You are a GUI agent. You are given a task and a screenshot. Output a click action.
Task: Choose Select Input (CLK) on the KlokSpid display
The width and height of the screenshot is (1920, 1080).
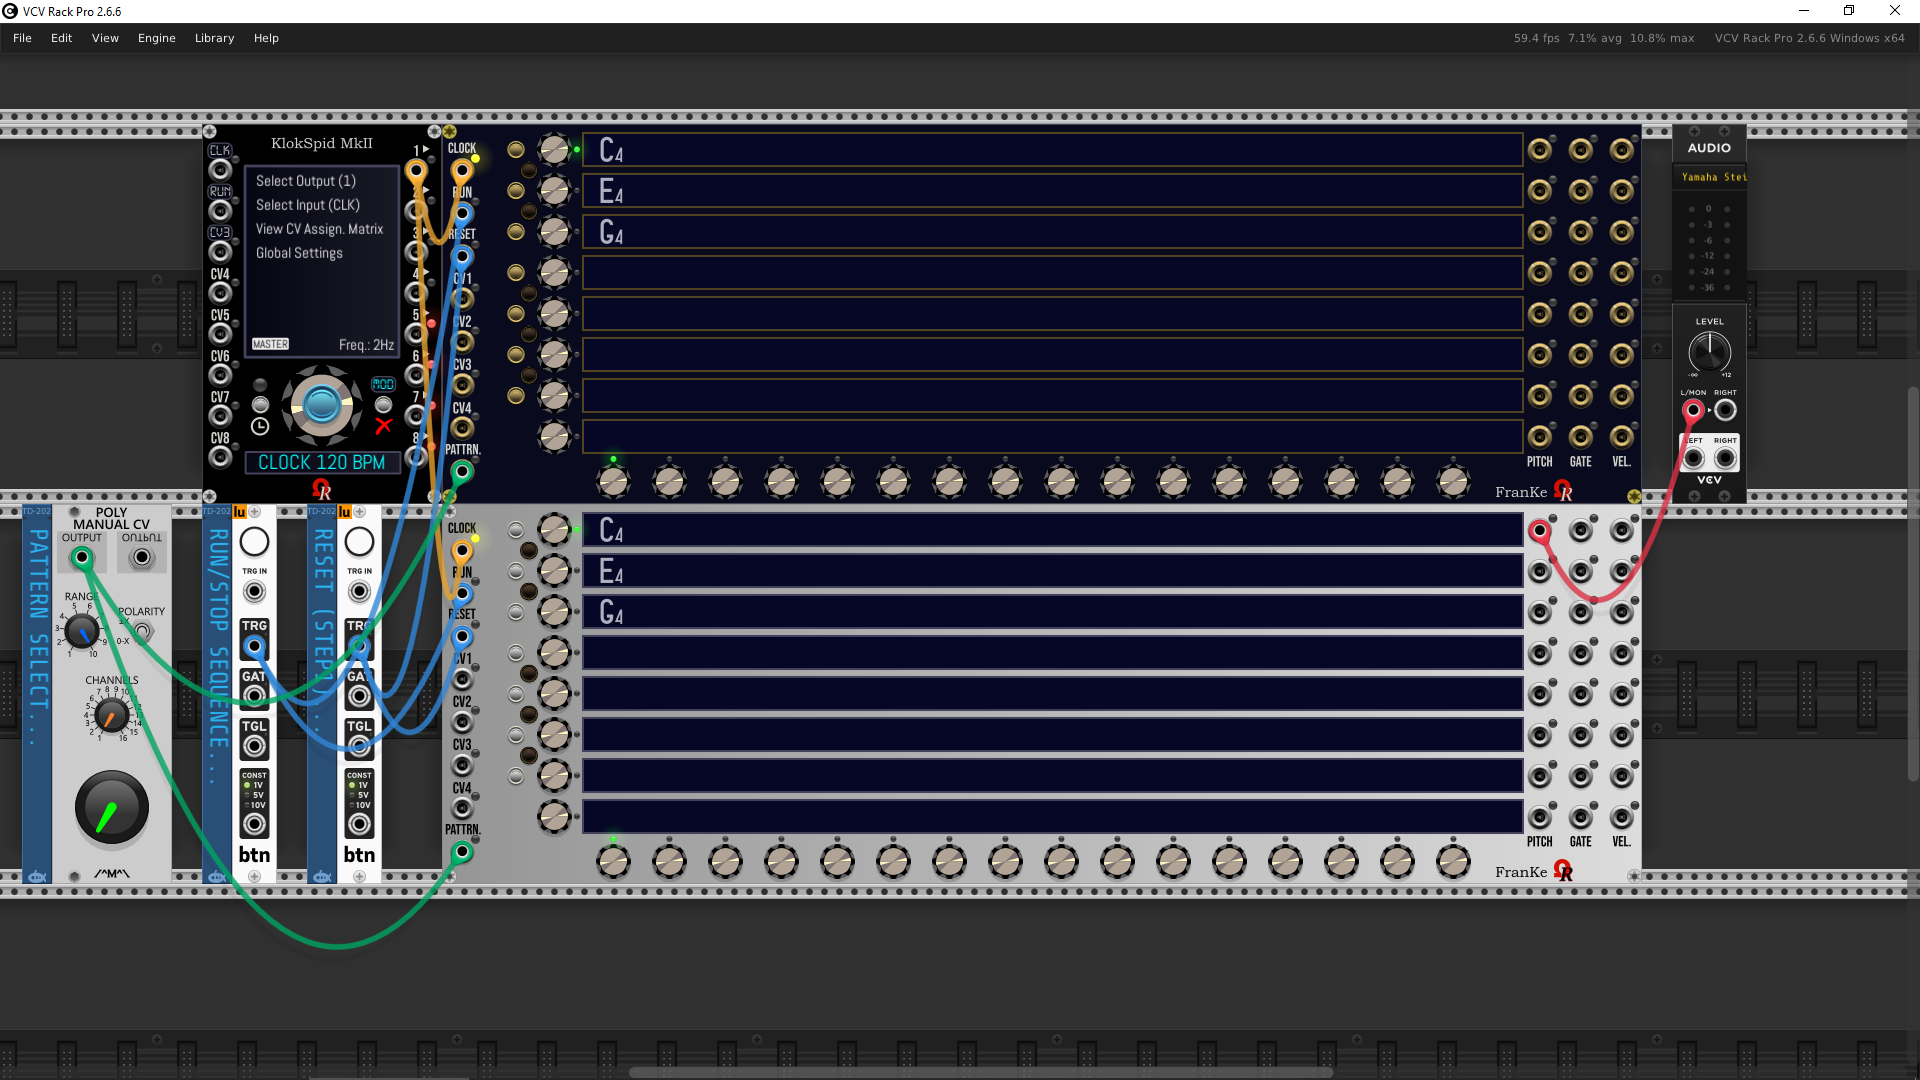point(308,205)
